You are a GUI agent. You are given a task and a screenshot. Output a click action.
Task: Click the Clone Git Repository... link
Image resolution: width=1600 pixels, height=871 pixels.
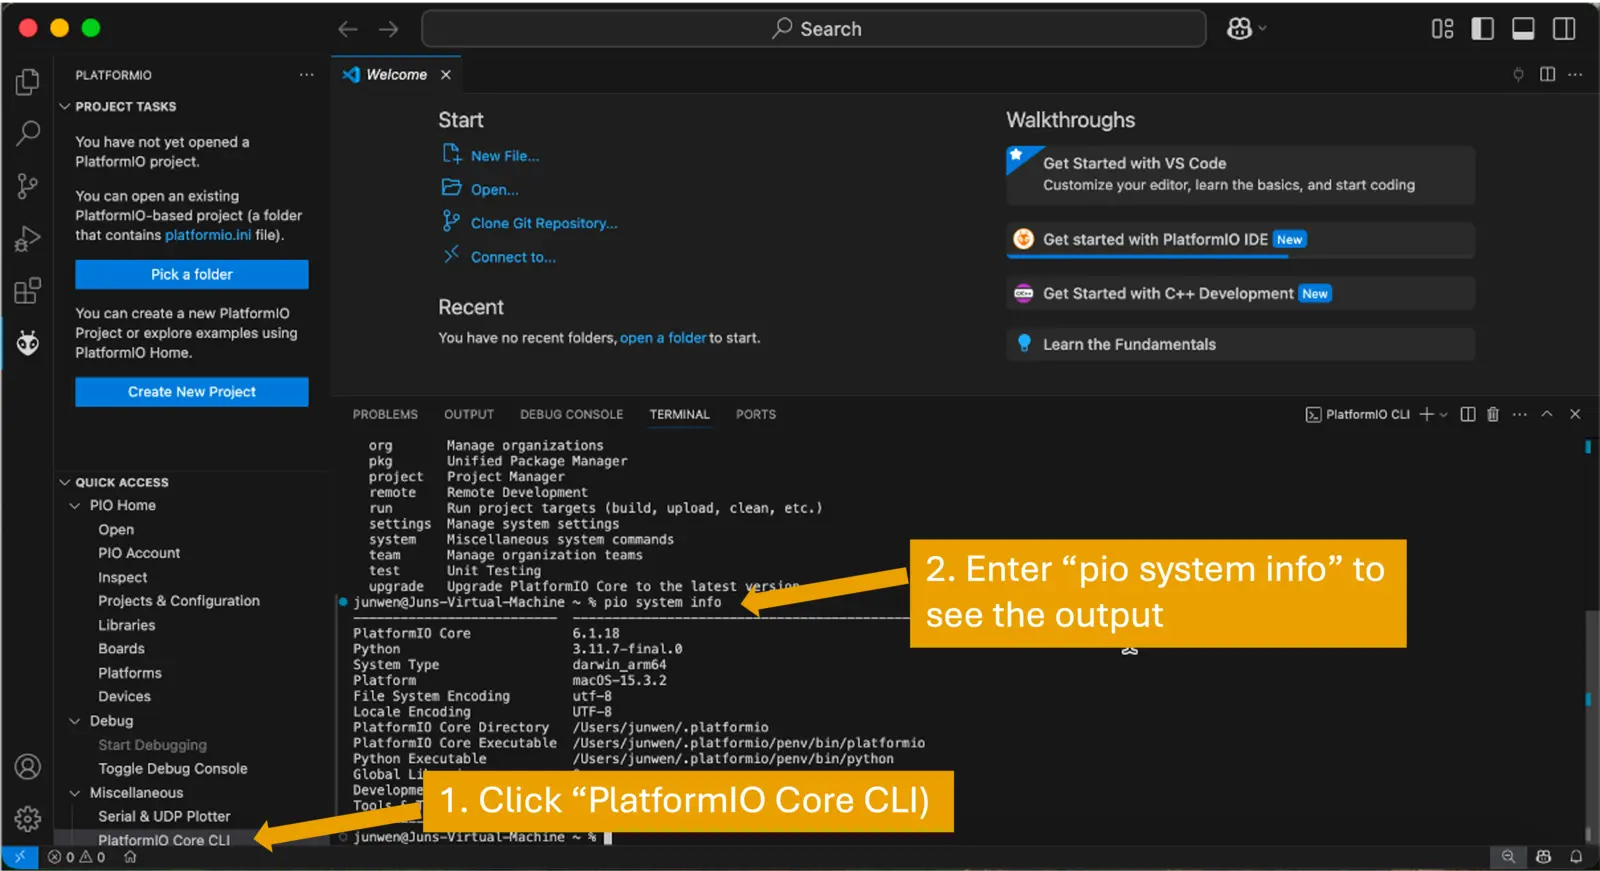click(x=544, y=223)
